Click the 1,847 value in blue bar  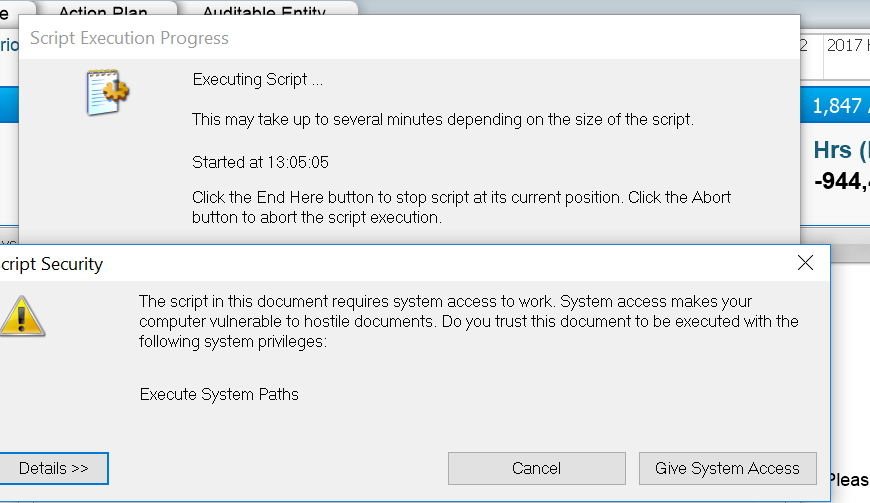point(838,106)
